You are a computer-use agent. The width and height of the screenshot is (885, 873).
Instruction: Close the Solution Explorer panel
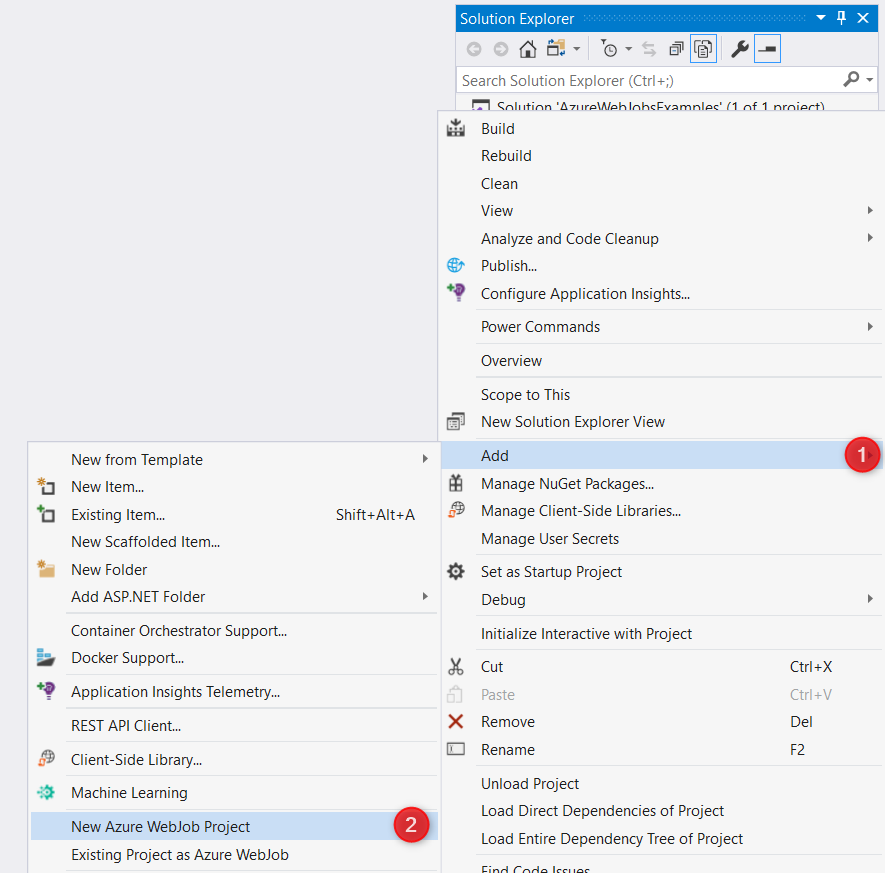[x=863, y=18]
